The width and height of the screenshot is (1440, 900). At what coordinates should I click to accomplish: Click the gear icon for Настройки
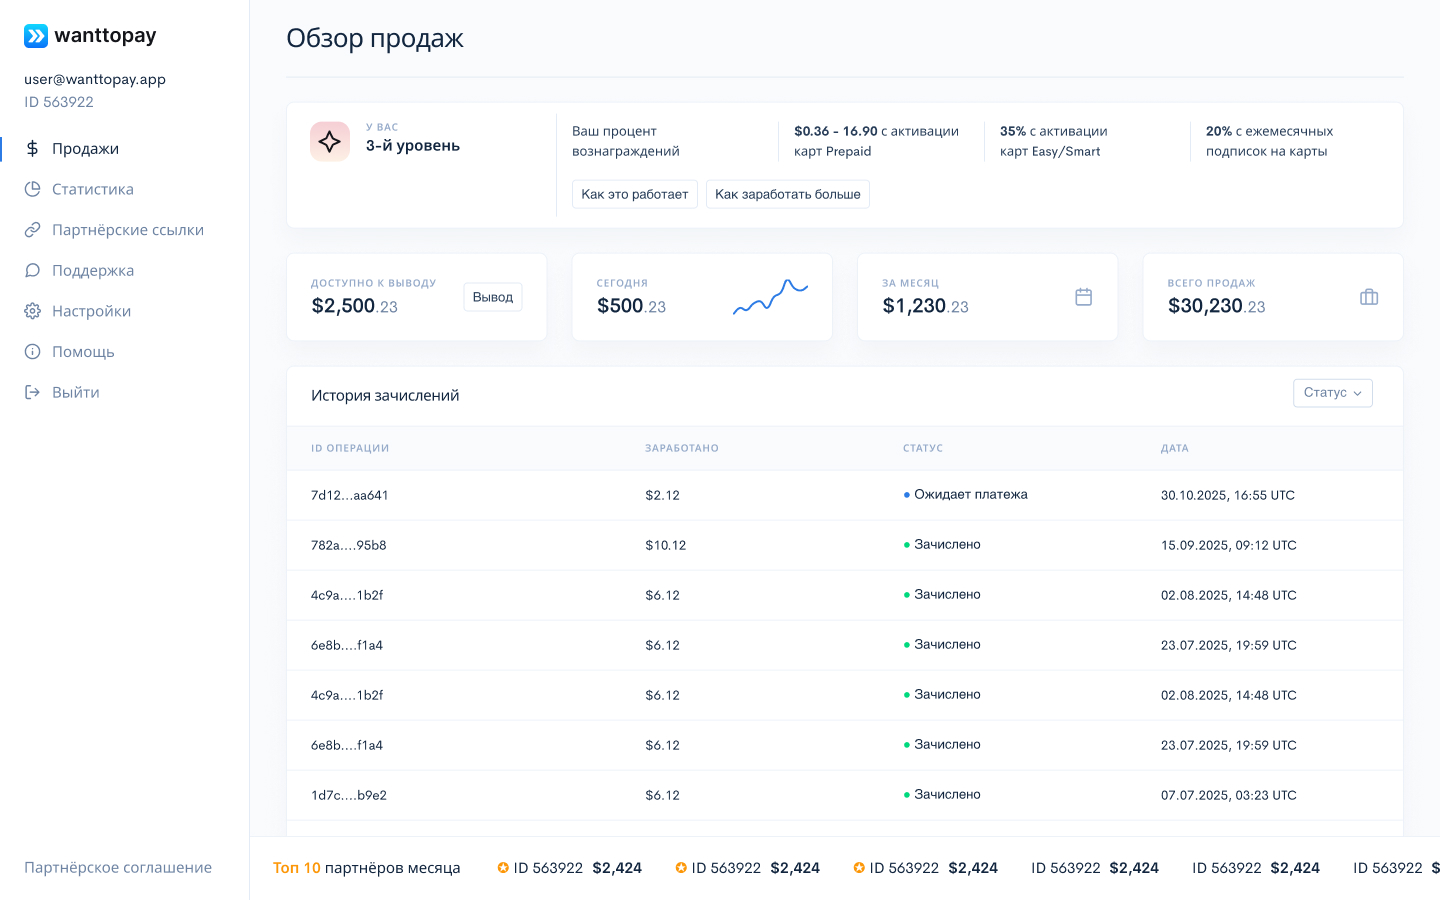(33, 311)
